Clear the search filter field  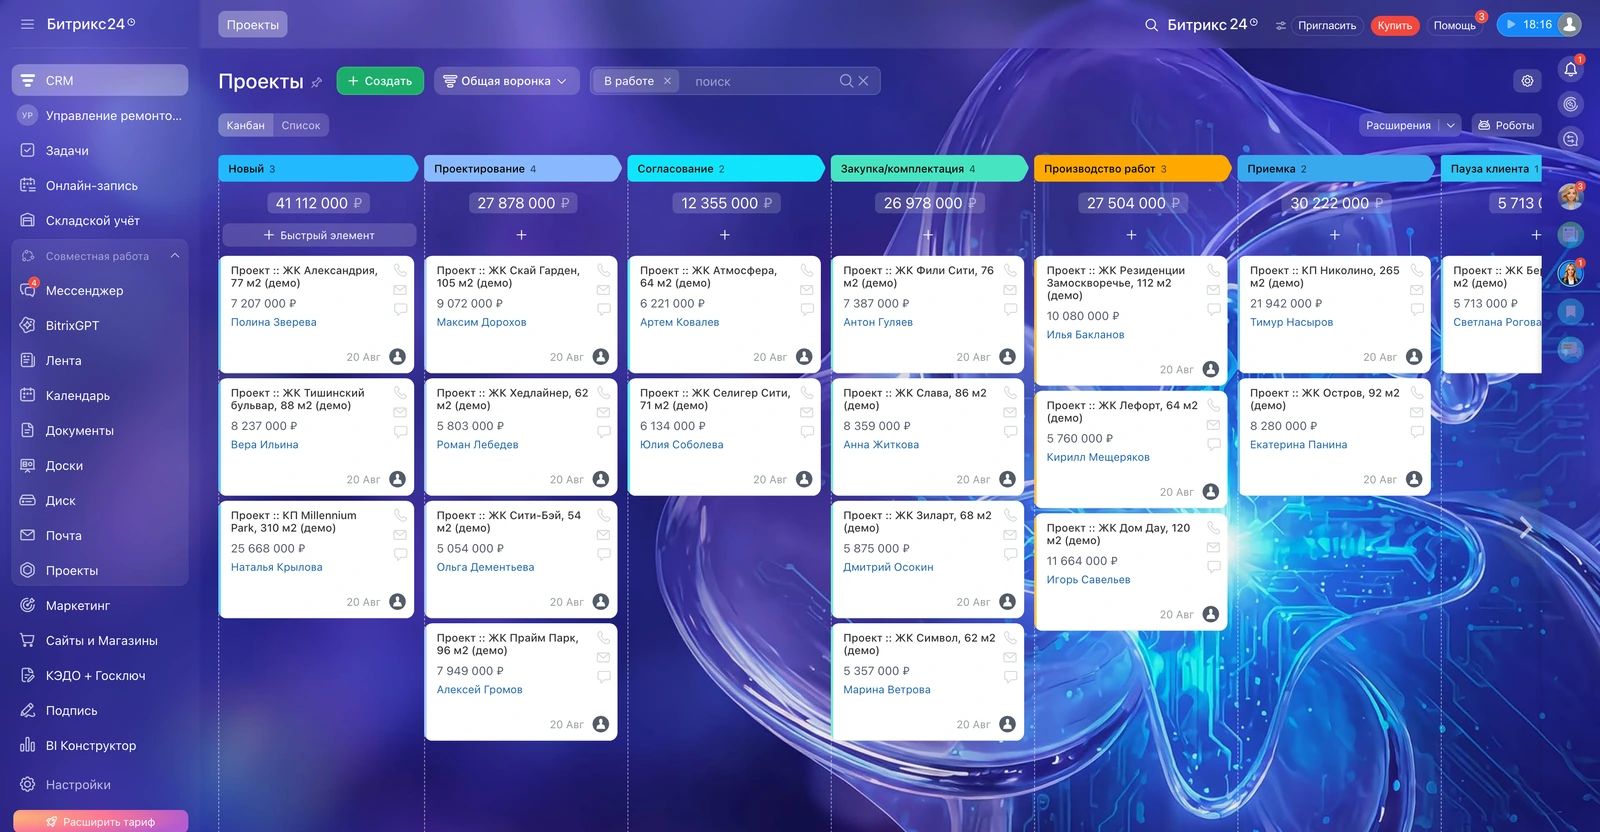click(x=863, y=81)
